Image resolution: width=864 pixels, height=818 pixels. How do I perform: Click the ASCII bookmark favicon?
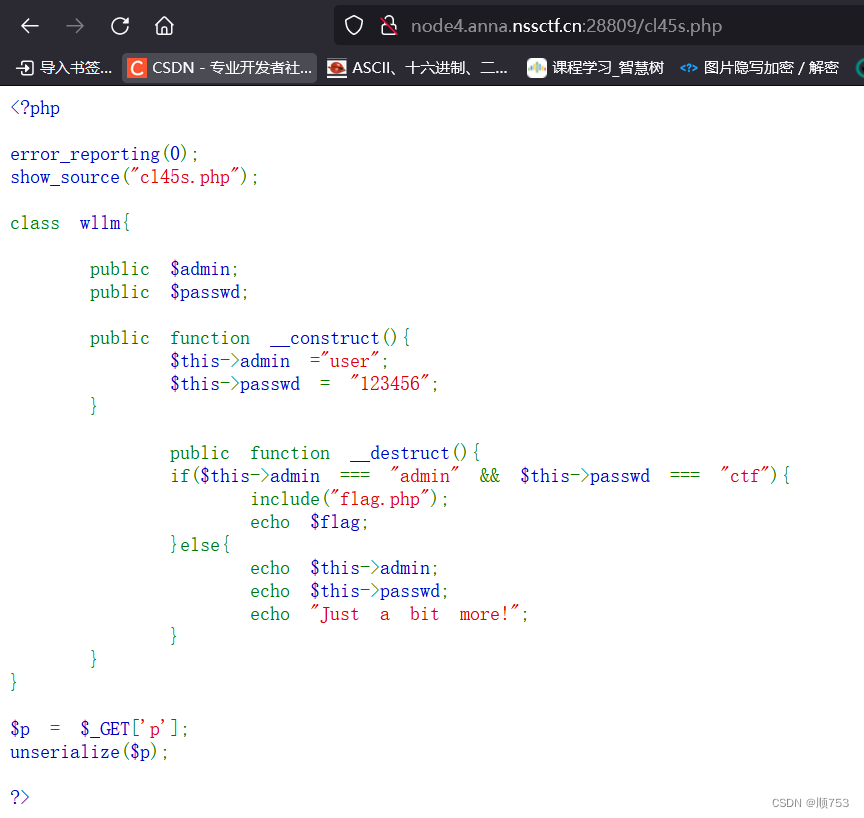(x=337, y=68)
